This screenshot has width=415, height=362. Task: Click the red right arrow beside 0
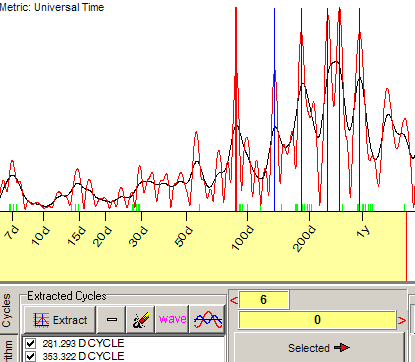[402, 320]
